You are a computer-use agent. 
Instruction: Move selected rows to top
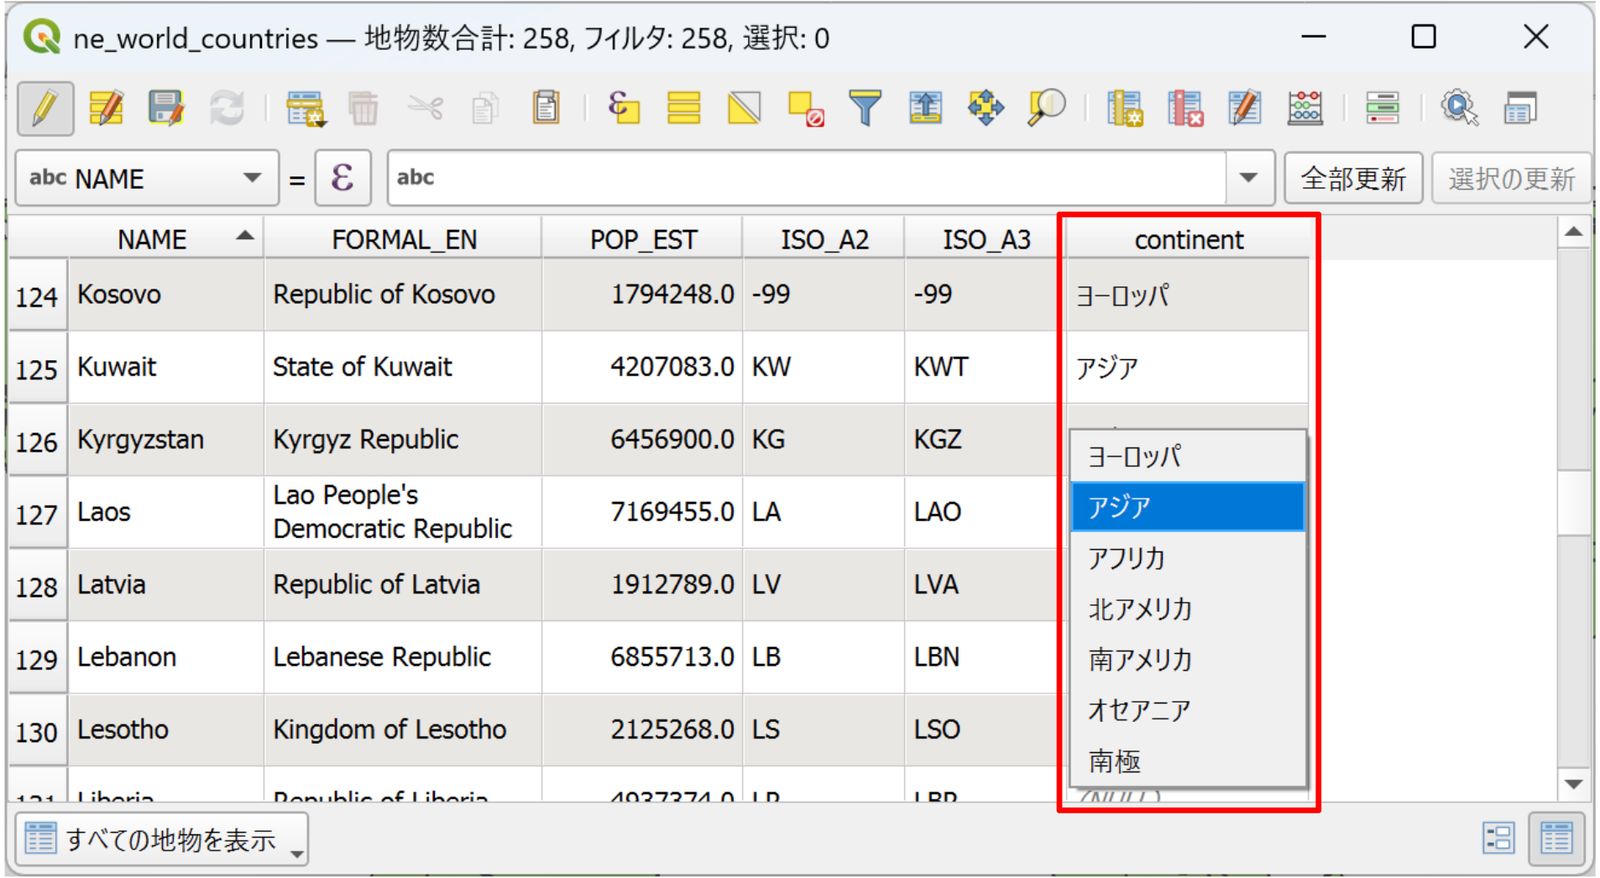(925, 108)
